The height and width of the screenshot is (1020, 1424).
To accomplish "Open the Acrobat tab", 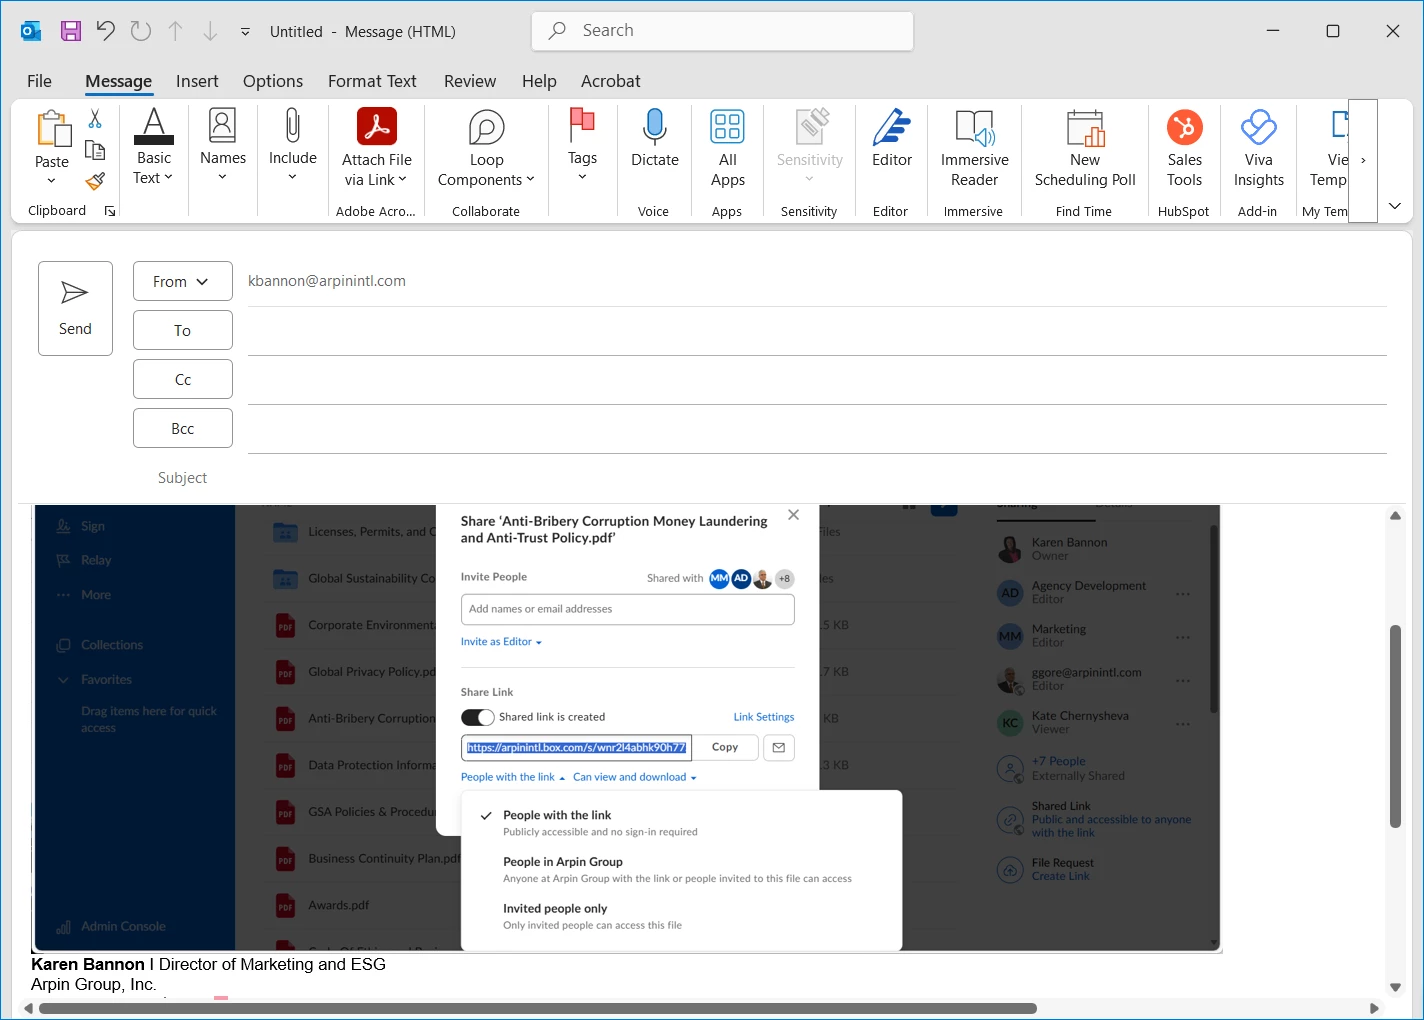I will click(x=611, y=81).
